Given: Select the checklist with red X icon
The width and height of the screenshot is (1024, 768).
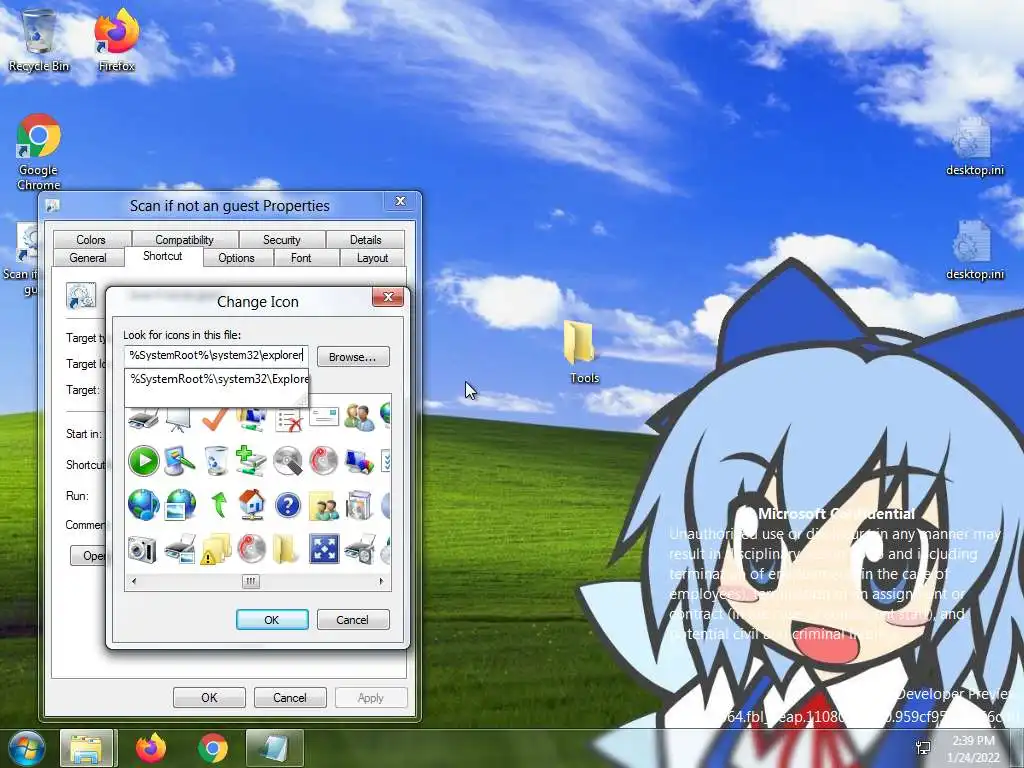Looking at the screenshot, I should point(288,420).
